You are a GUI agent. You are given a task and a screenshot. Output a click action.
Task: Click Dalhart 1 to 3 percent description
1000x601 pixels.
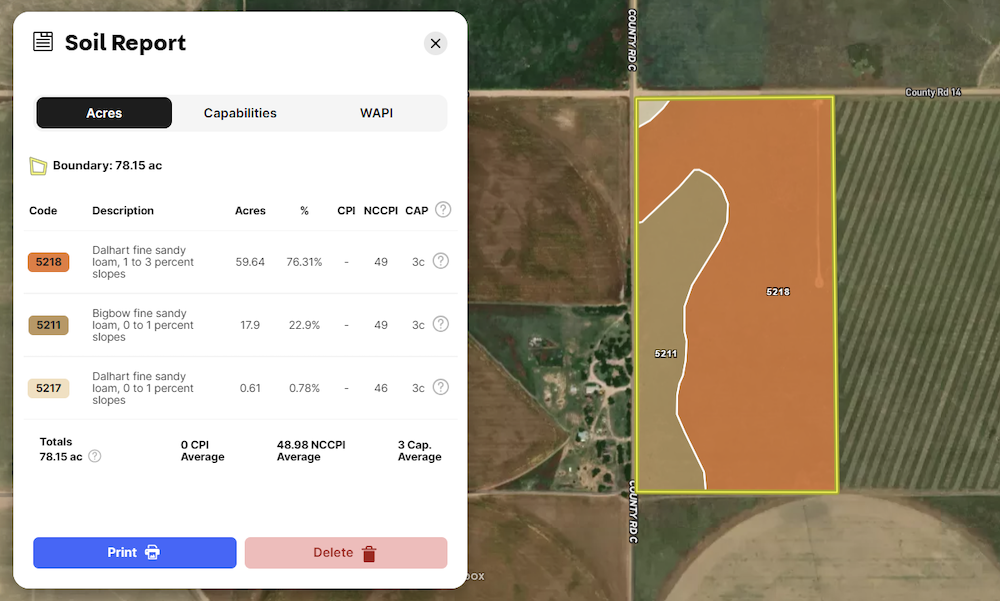pos(143,262)
